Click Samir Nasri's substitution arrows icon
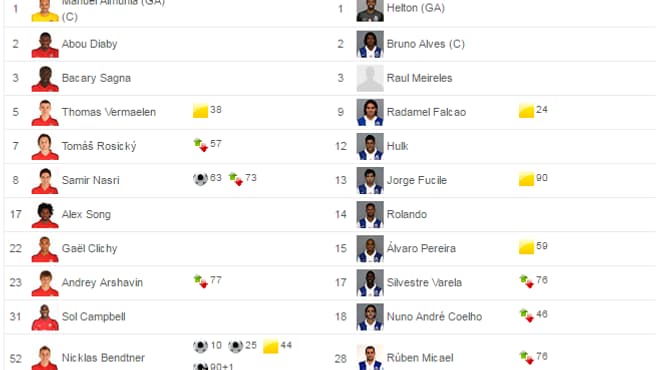The height and width of the screenshot is (370, 658). pos(235,179)
